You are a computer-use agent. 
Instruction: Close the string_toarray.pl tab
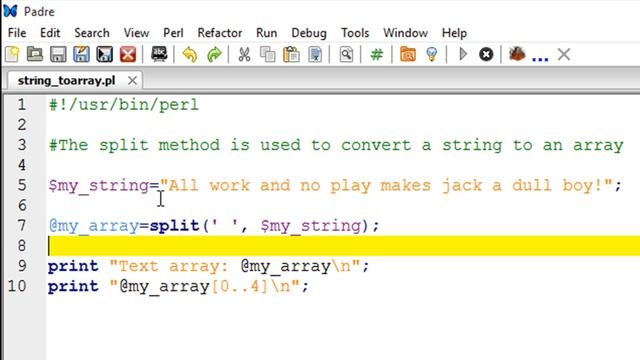132,81
